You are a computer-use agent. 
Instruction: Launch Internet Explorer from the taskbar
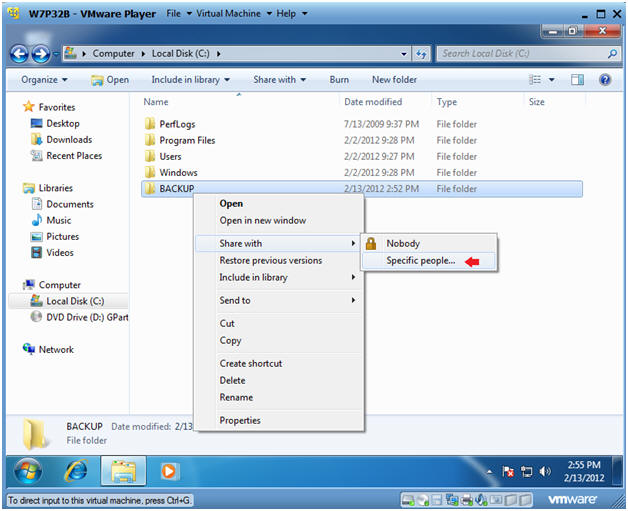[x=76, y=471]
